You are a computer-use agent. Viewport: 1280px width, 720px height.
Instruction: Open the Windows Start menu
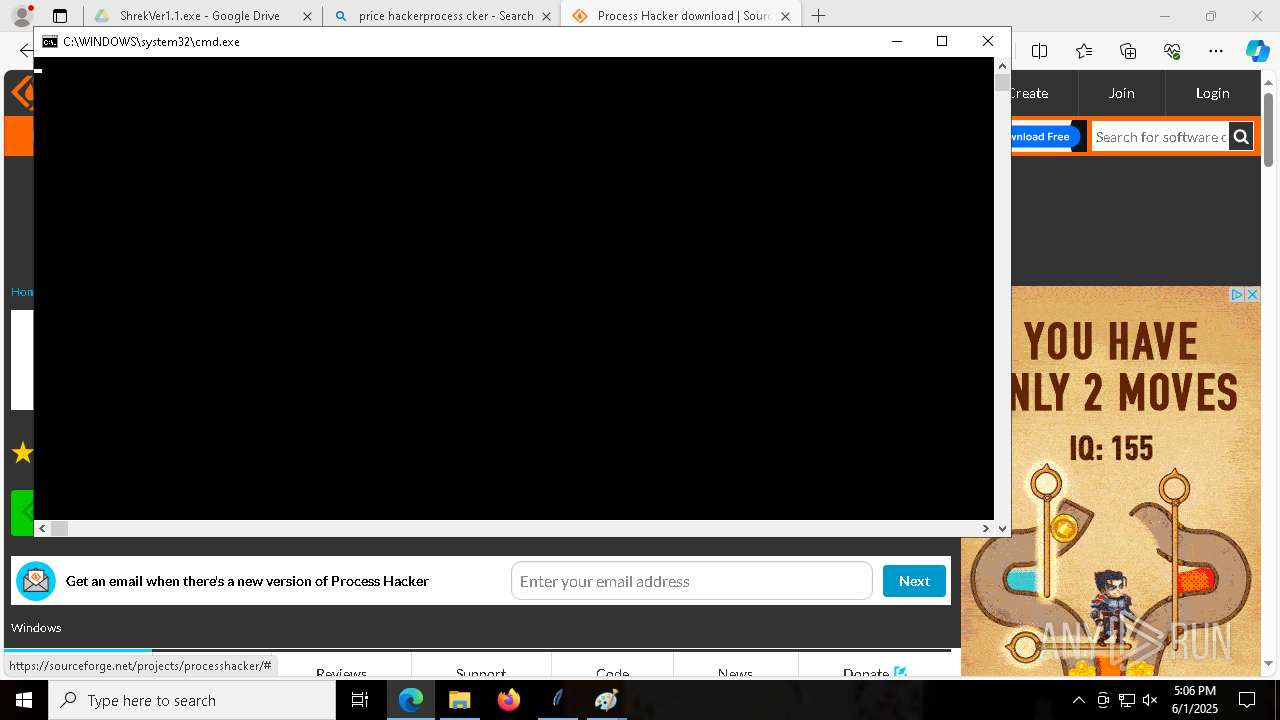(x=24, y=700)
